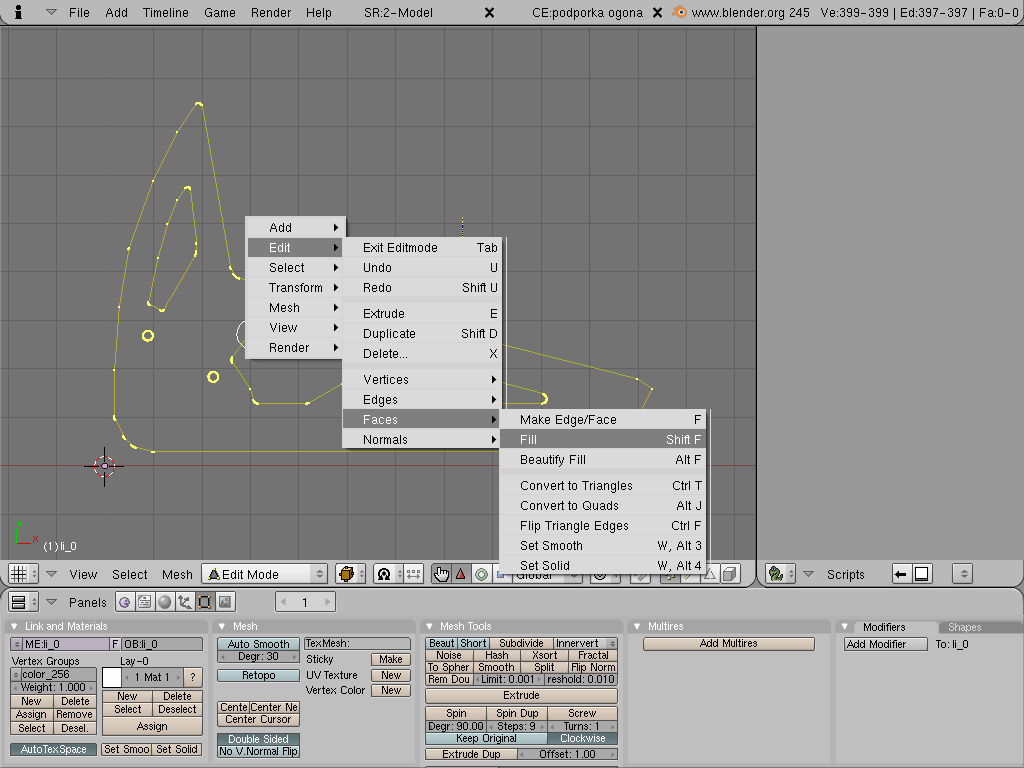Toggle Beaut subdivide option
The image size is (1024, 768).
441,643
